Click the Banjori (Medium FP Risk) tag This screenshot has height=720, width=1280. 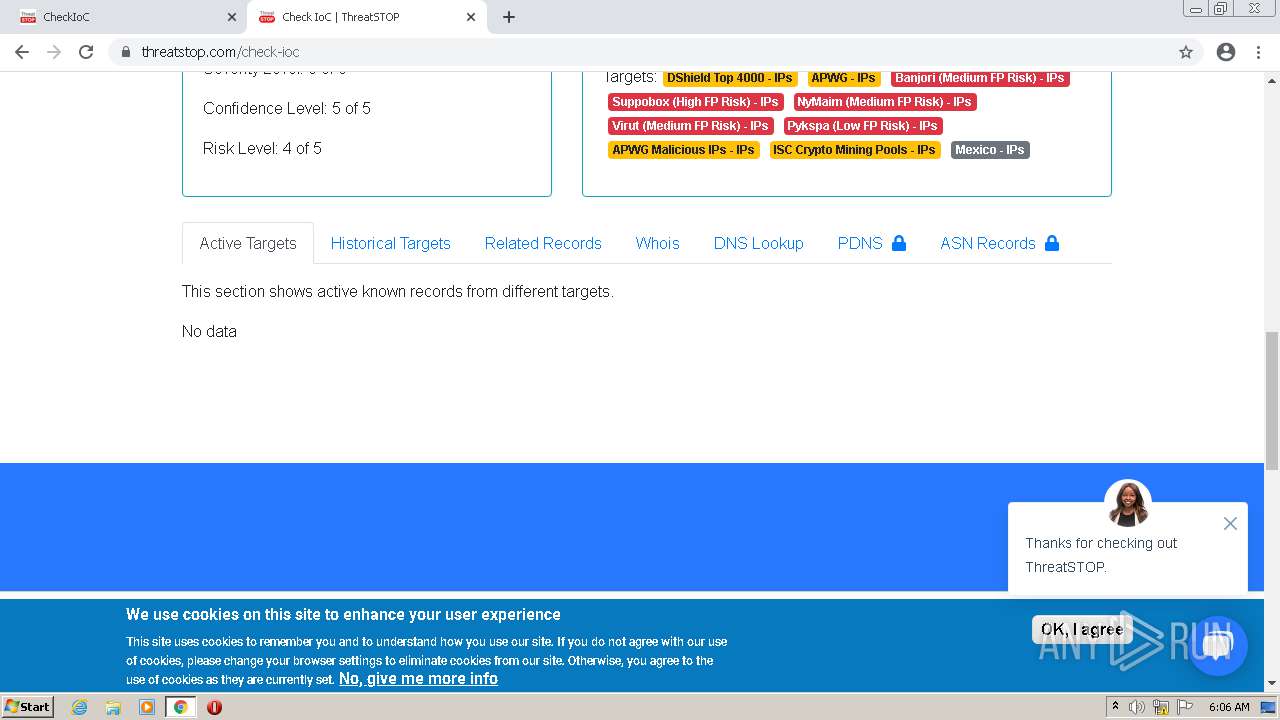[x=980, y=78]
